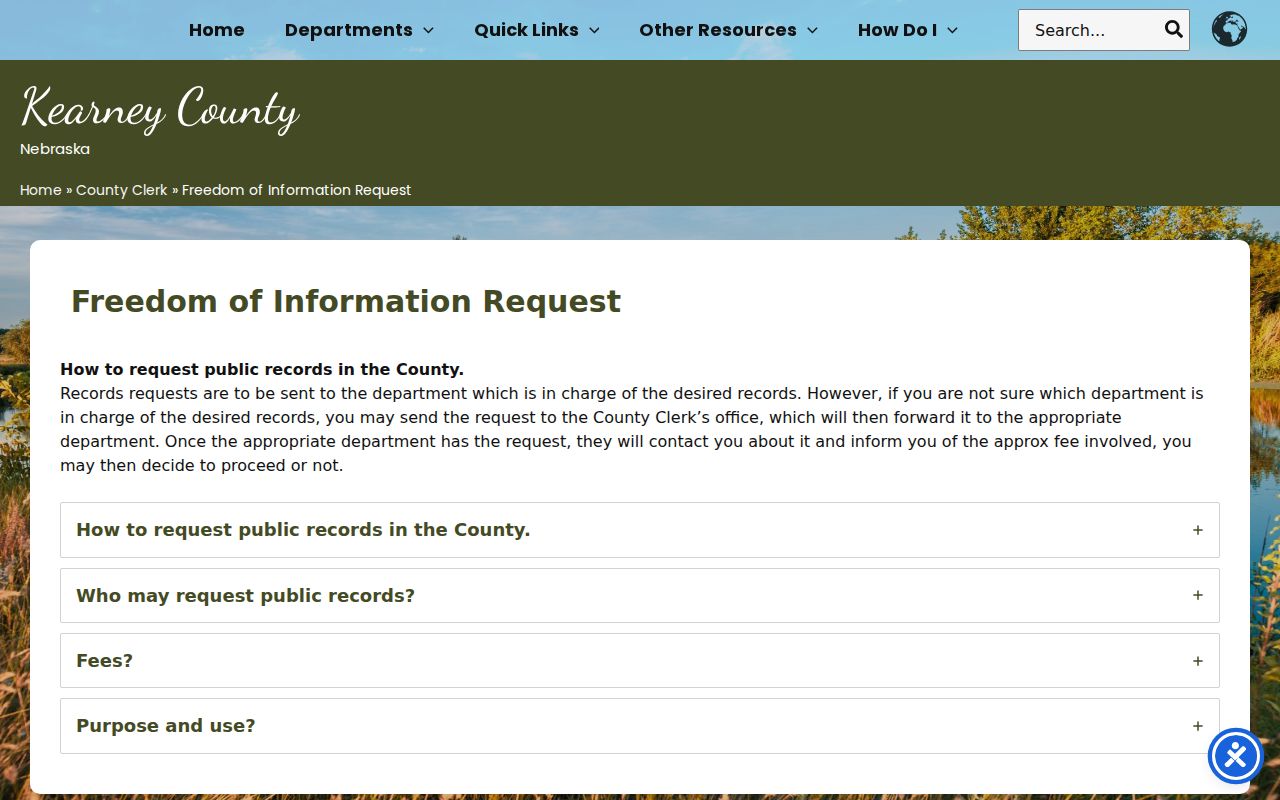The height and width of the screenshot is (800, 1280).
Task: Expand Who may request public records section
Action: pyautogui.click(x=640, y=595)
